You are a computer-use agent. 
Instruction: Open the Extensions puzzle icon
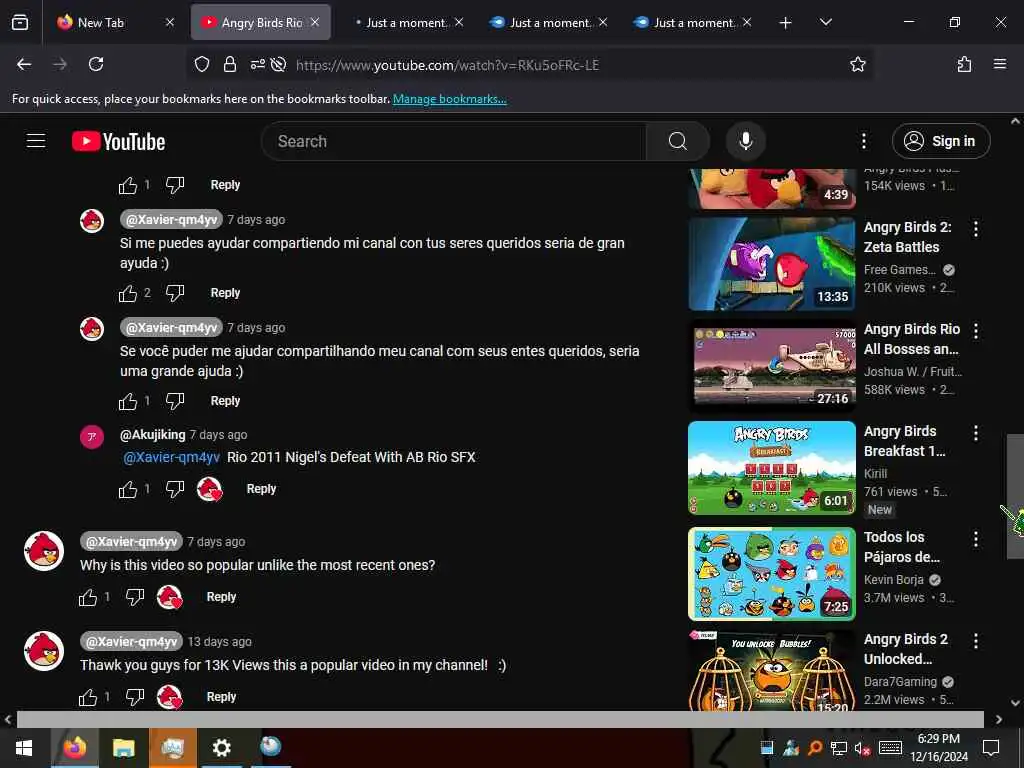(x=964, y=64)
